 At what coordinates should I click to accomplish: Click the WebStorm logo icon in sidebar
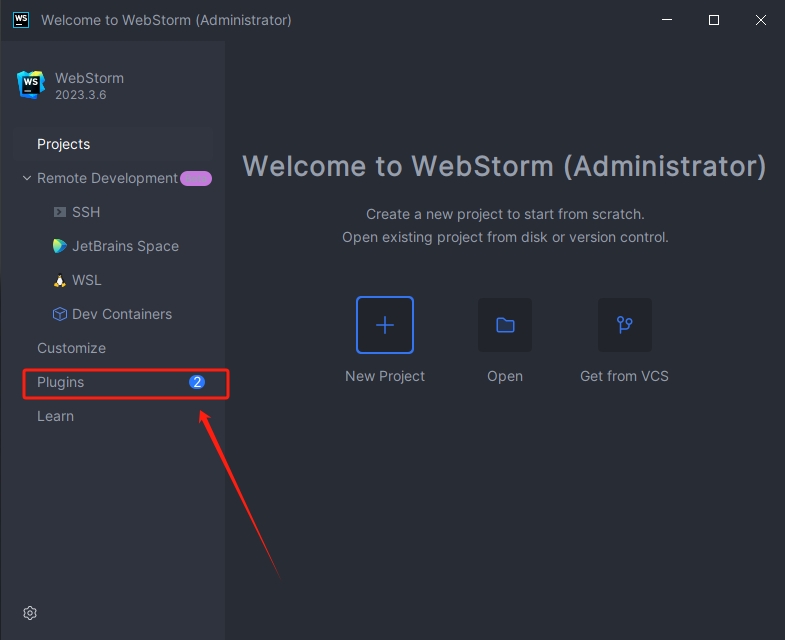(x=31, y=85)
